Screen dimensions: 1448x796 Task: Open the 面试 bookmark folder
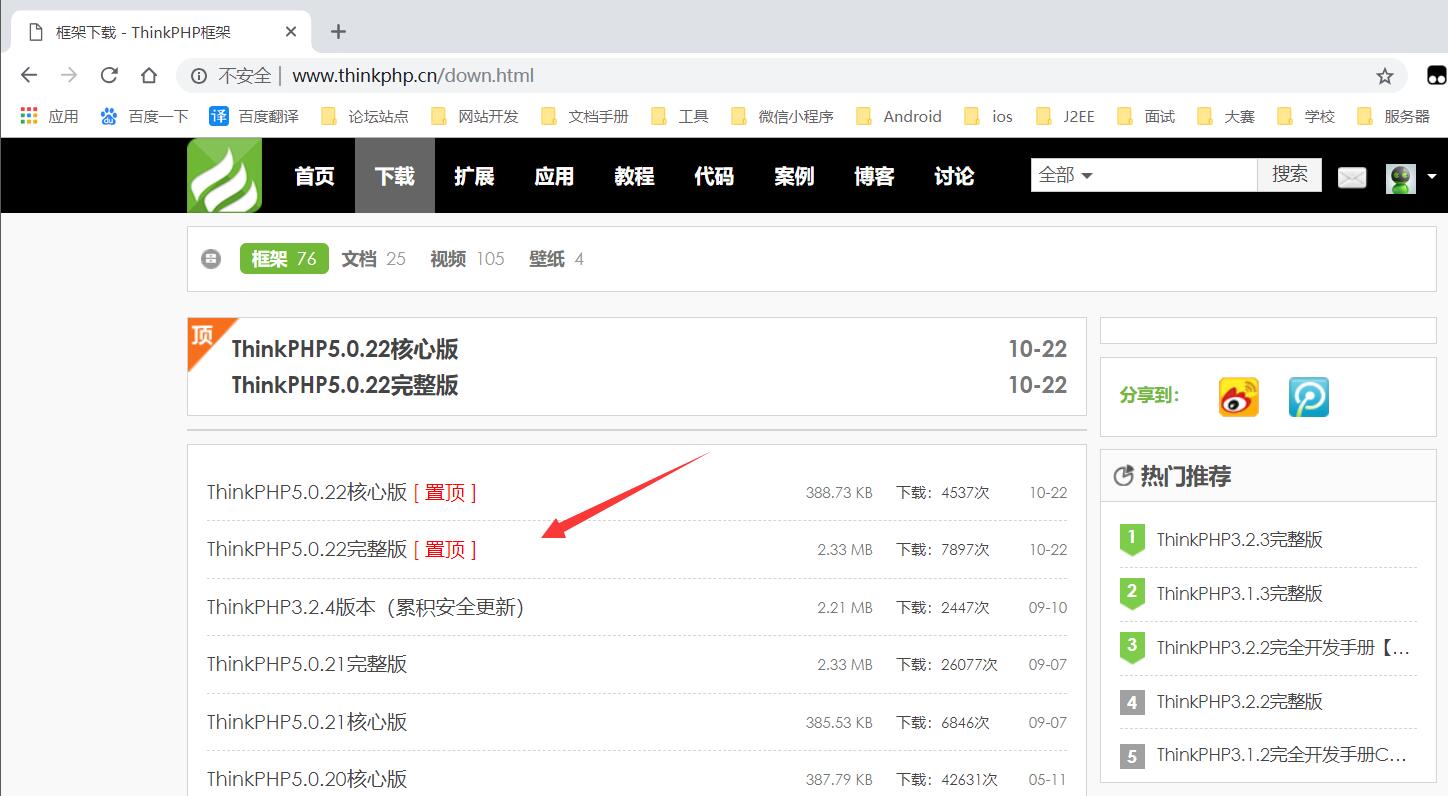tap(1145, 116)
